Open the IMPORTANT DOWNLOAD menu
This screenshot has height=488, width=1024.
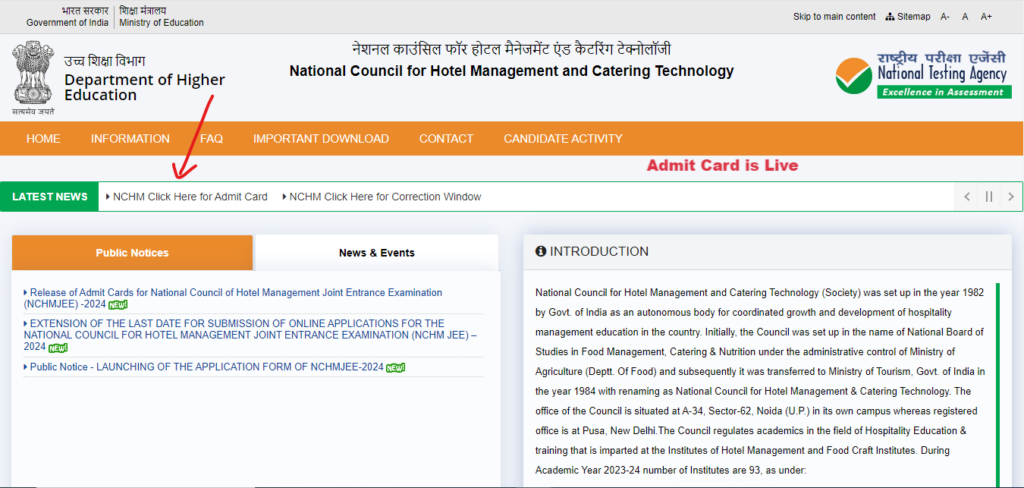coord(321,138)
